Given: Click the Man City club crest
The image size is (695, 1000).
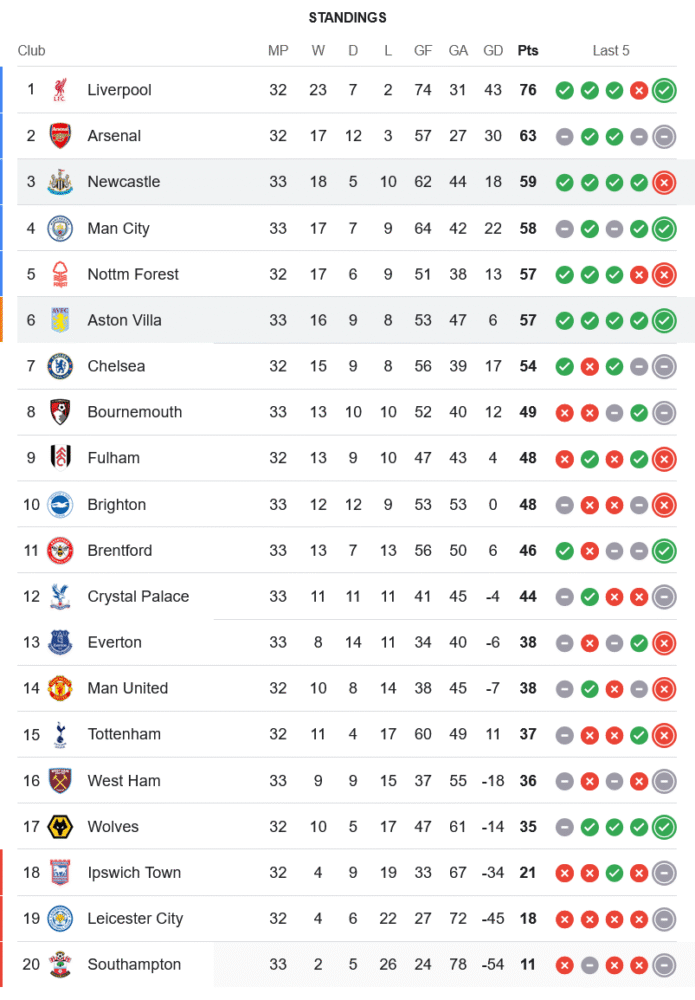Looking at the screenshot, I should click(60, 228).
